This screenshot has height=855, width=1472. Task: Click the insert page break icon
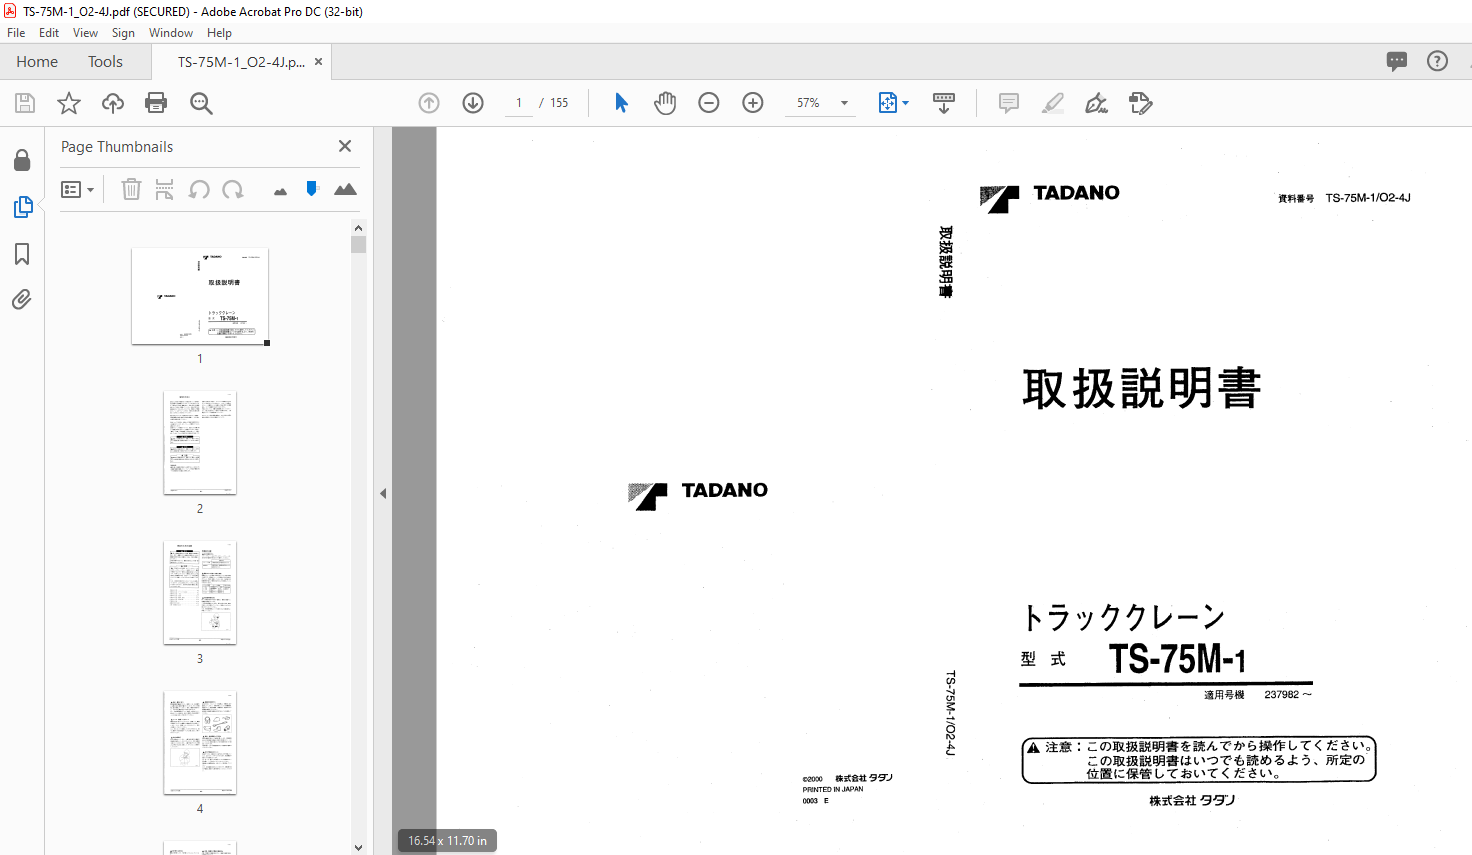click(x=165, y=189)
